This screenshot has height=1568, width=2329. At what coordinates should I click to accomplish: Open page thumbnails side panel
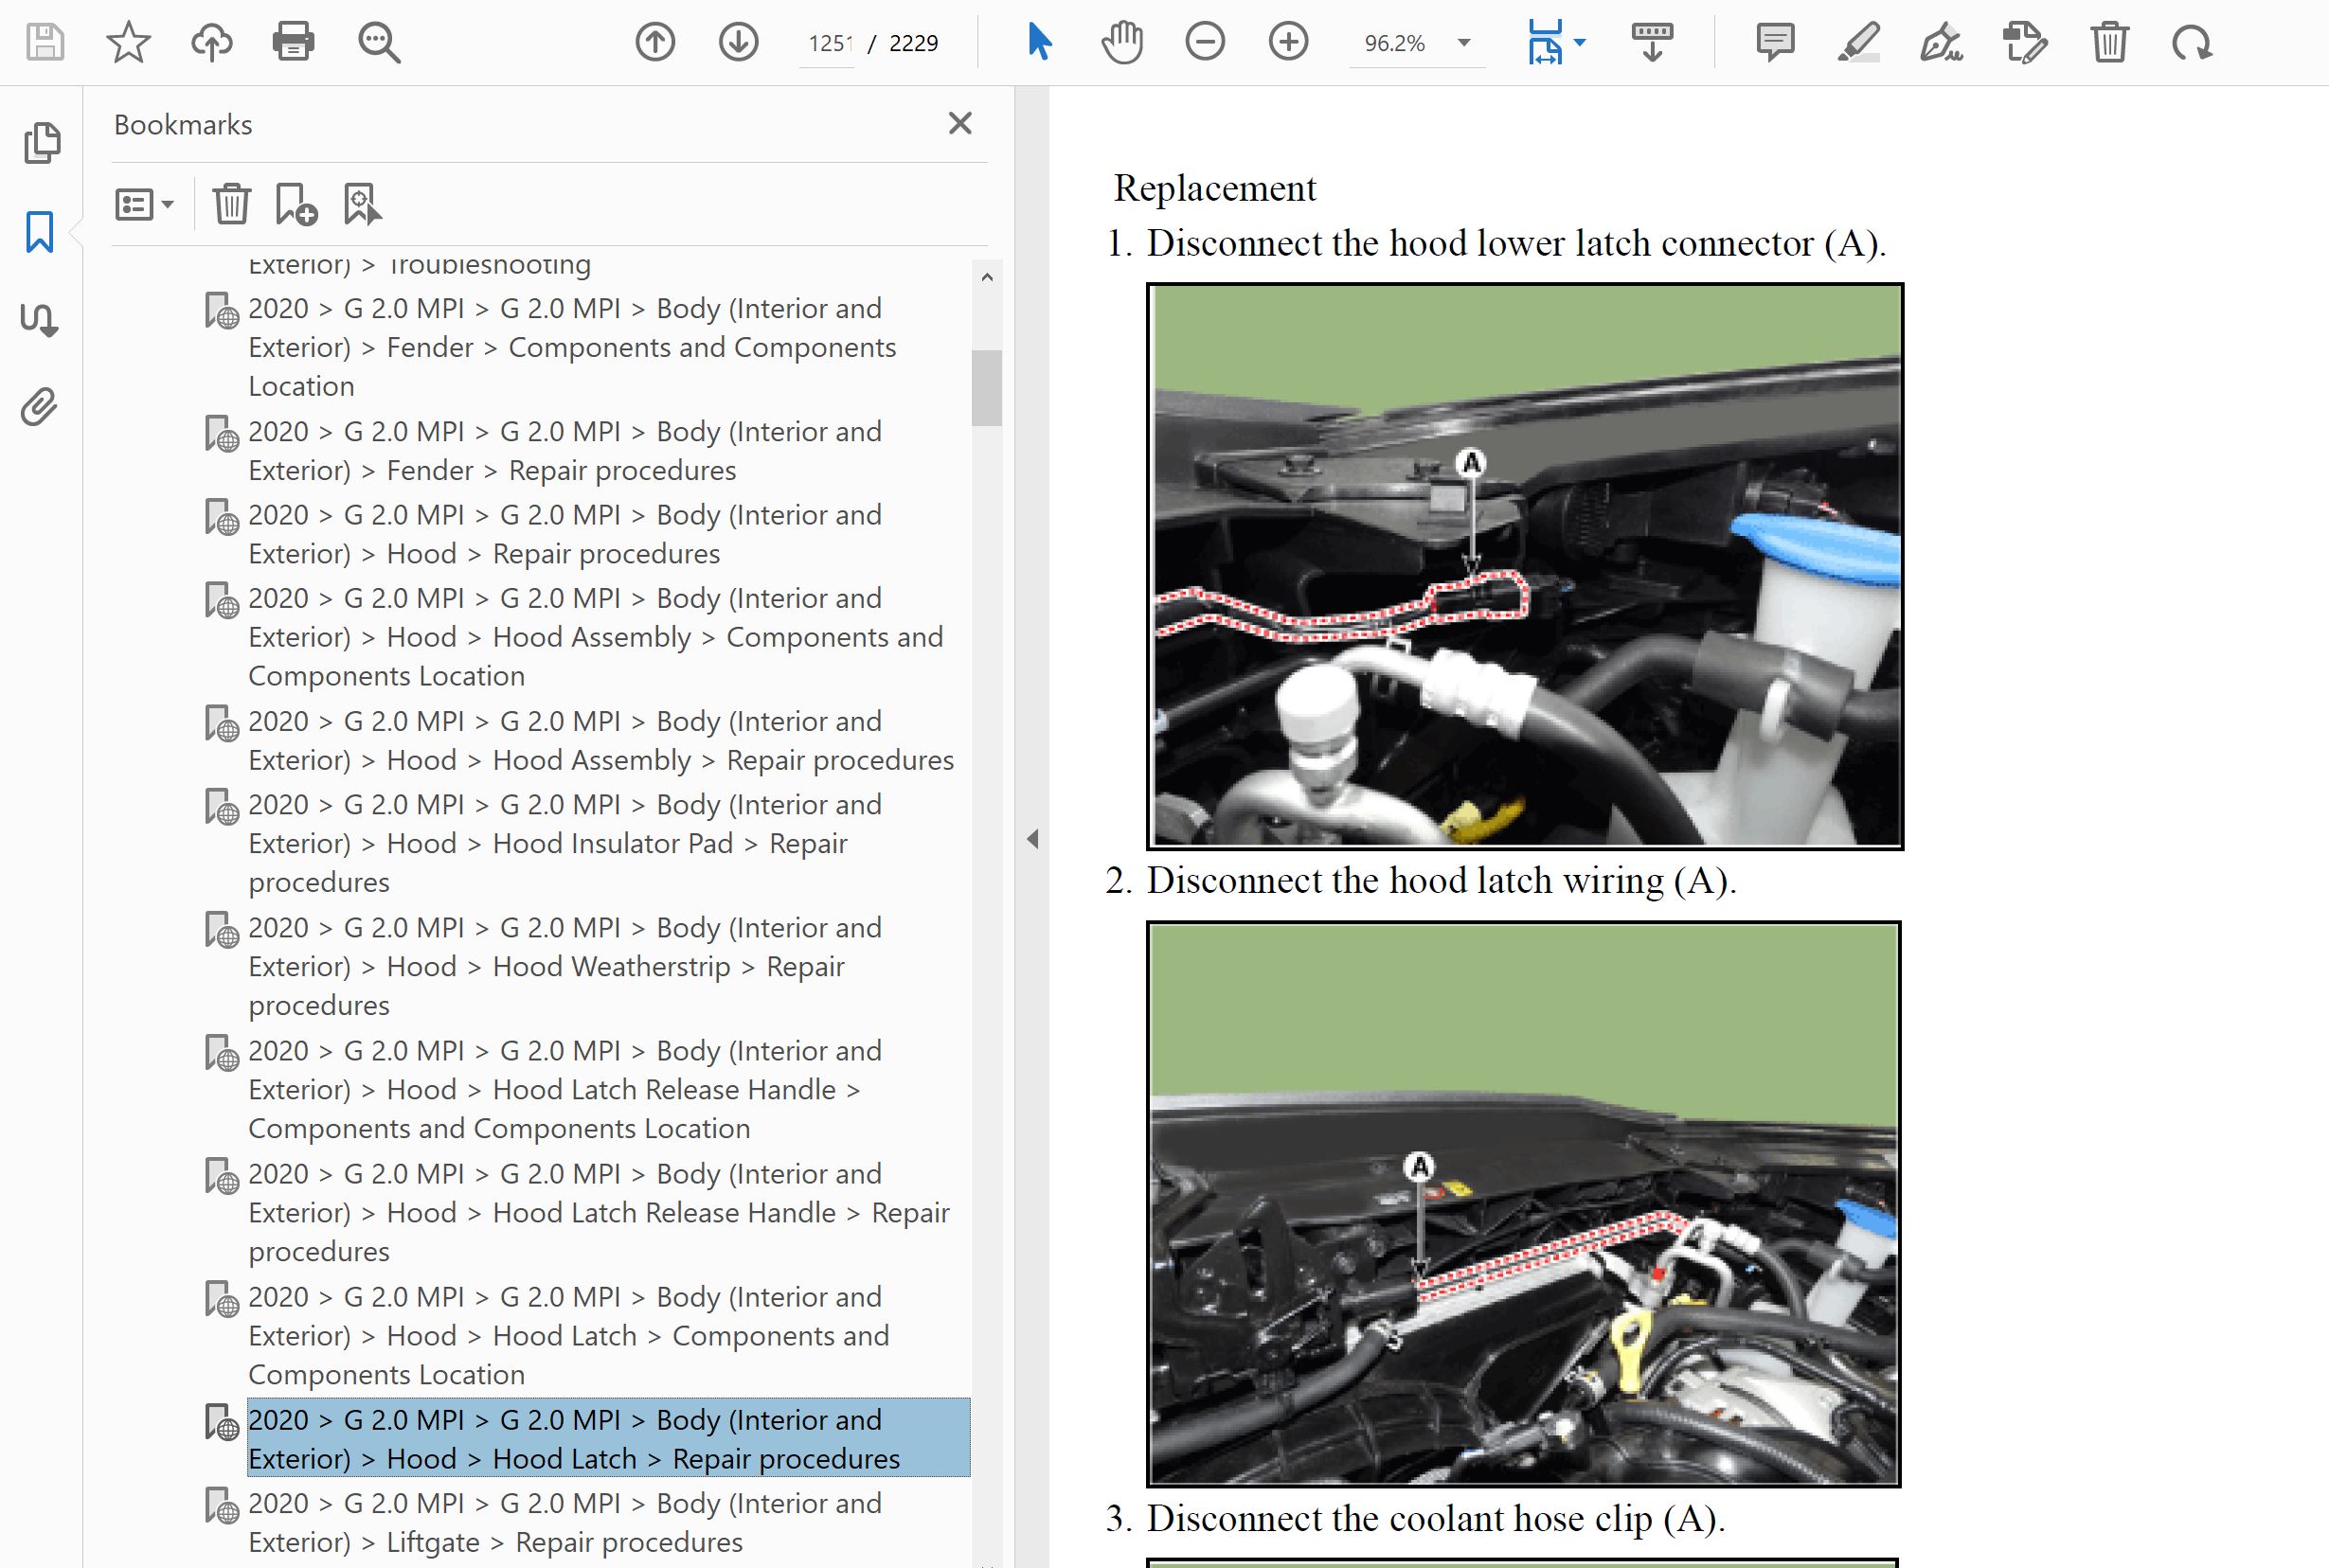40,142
